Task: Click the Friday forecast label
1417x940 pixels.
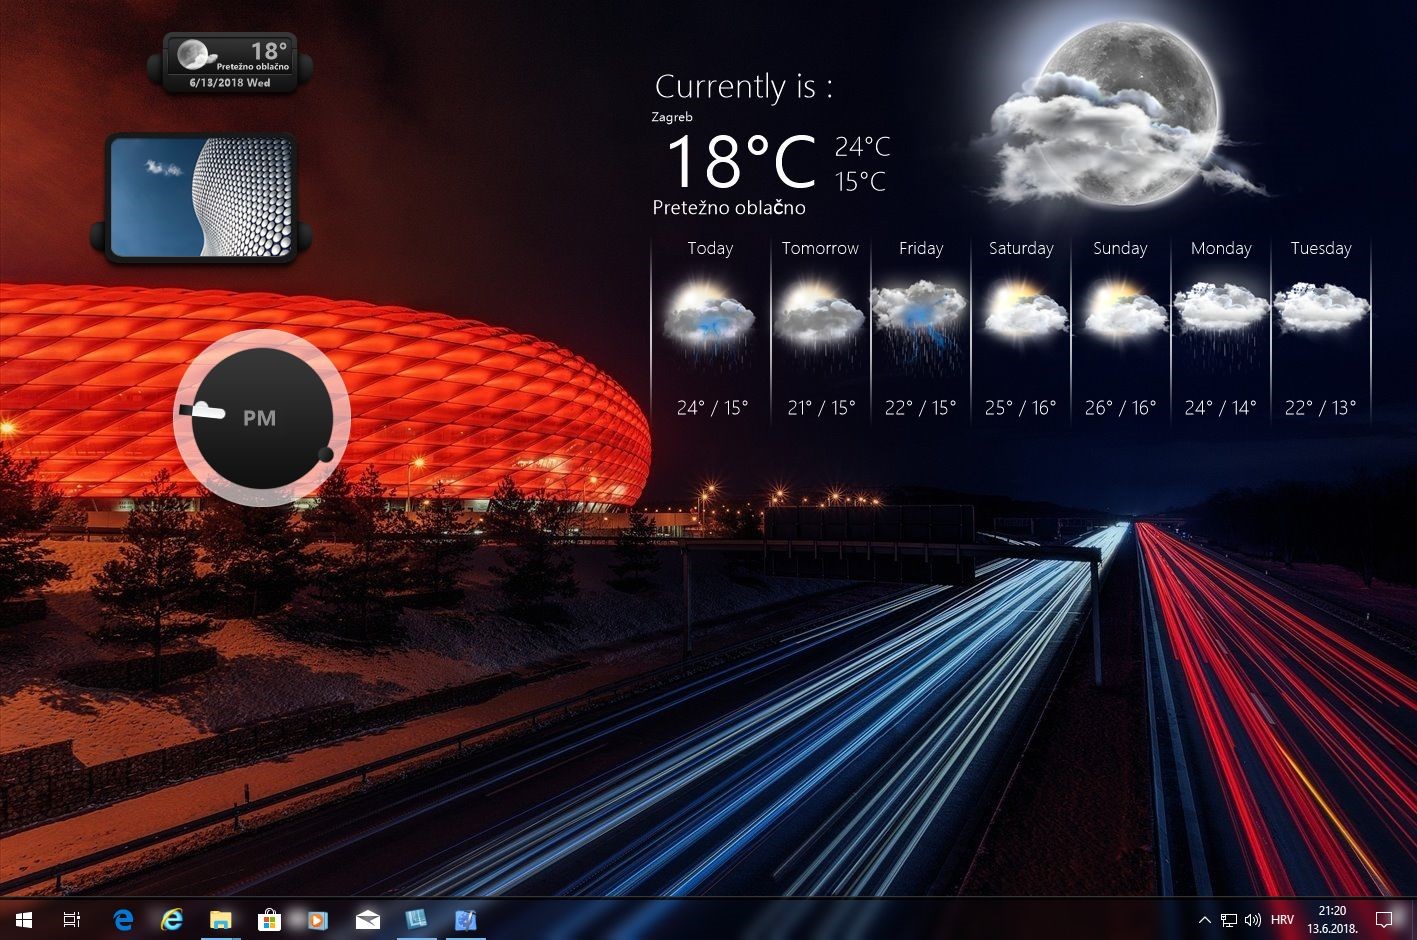Action: (921, 248)
